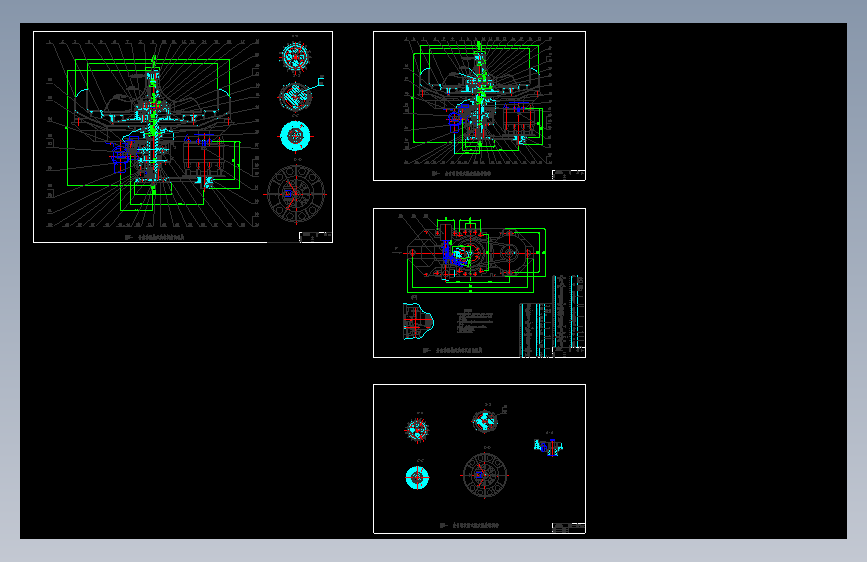Click the title block of the large left sheet
This screenshot has width=867, height=562.
(x=316, y=237)
